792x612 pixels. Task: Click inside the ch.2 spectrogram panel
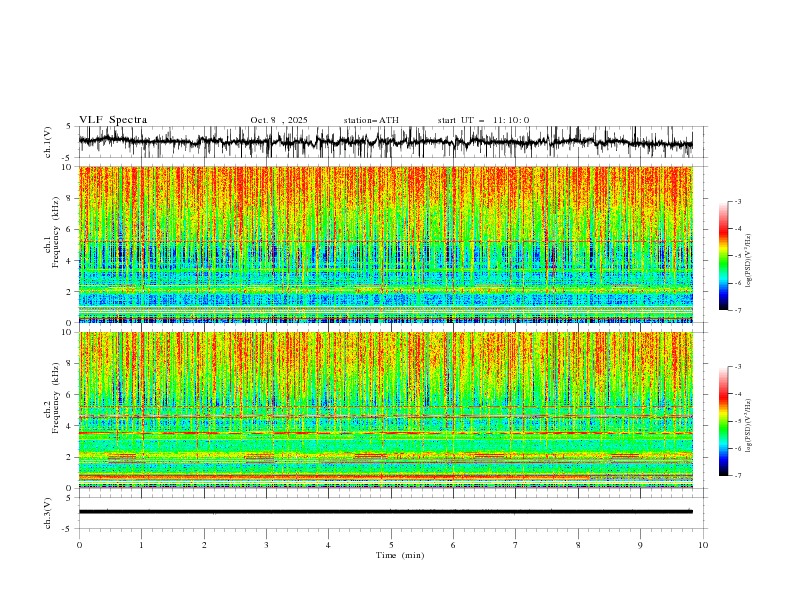(385, 410)
